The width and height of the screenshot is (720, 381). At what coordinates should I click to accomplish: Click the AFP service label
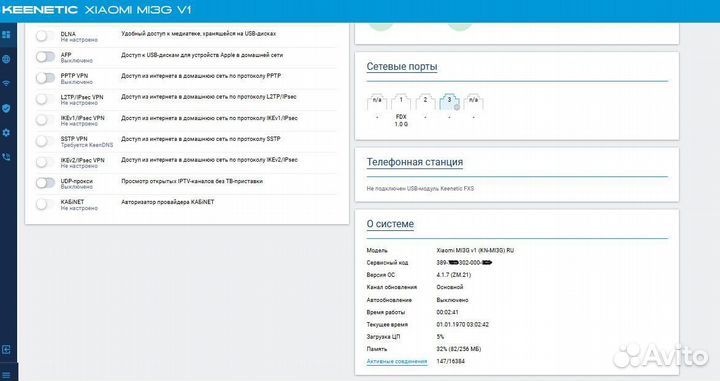66,55
